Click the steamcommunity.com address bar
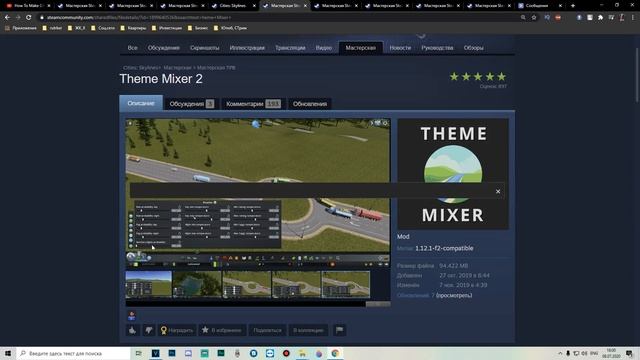Image resolution: width=640 pixels, height=360 pixels. (278, 18)
